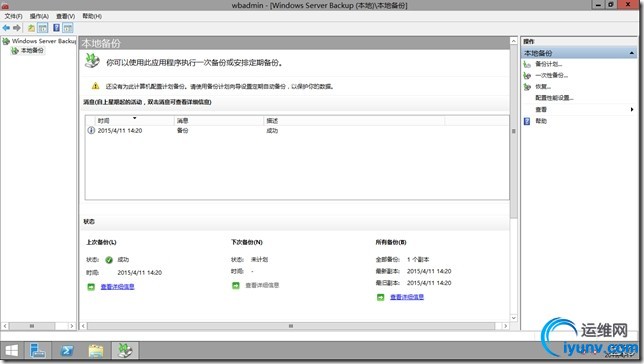
Task: Click the help icon in the actions pane
Action: [527, 121]
